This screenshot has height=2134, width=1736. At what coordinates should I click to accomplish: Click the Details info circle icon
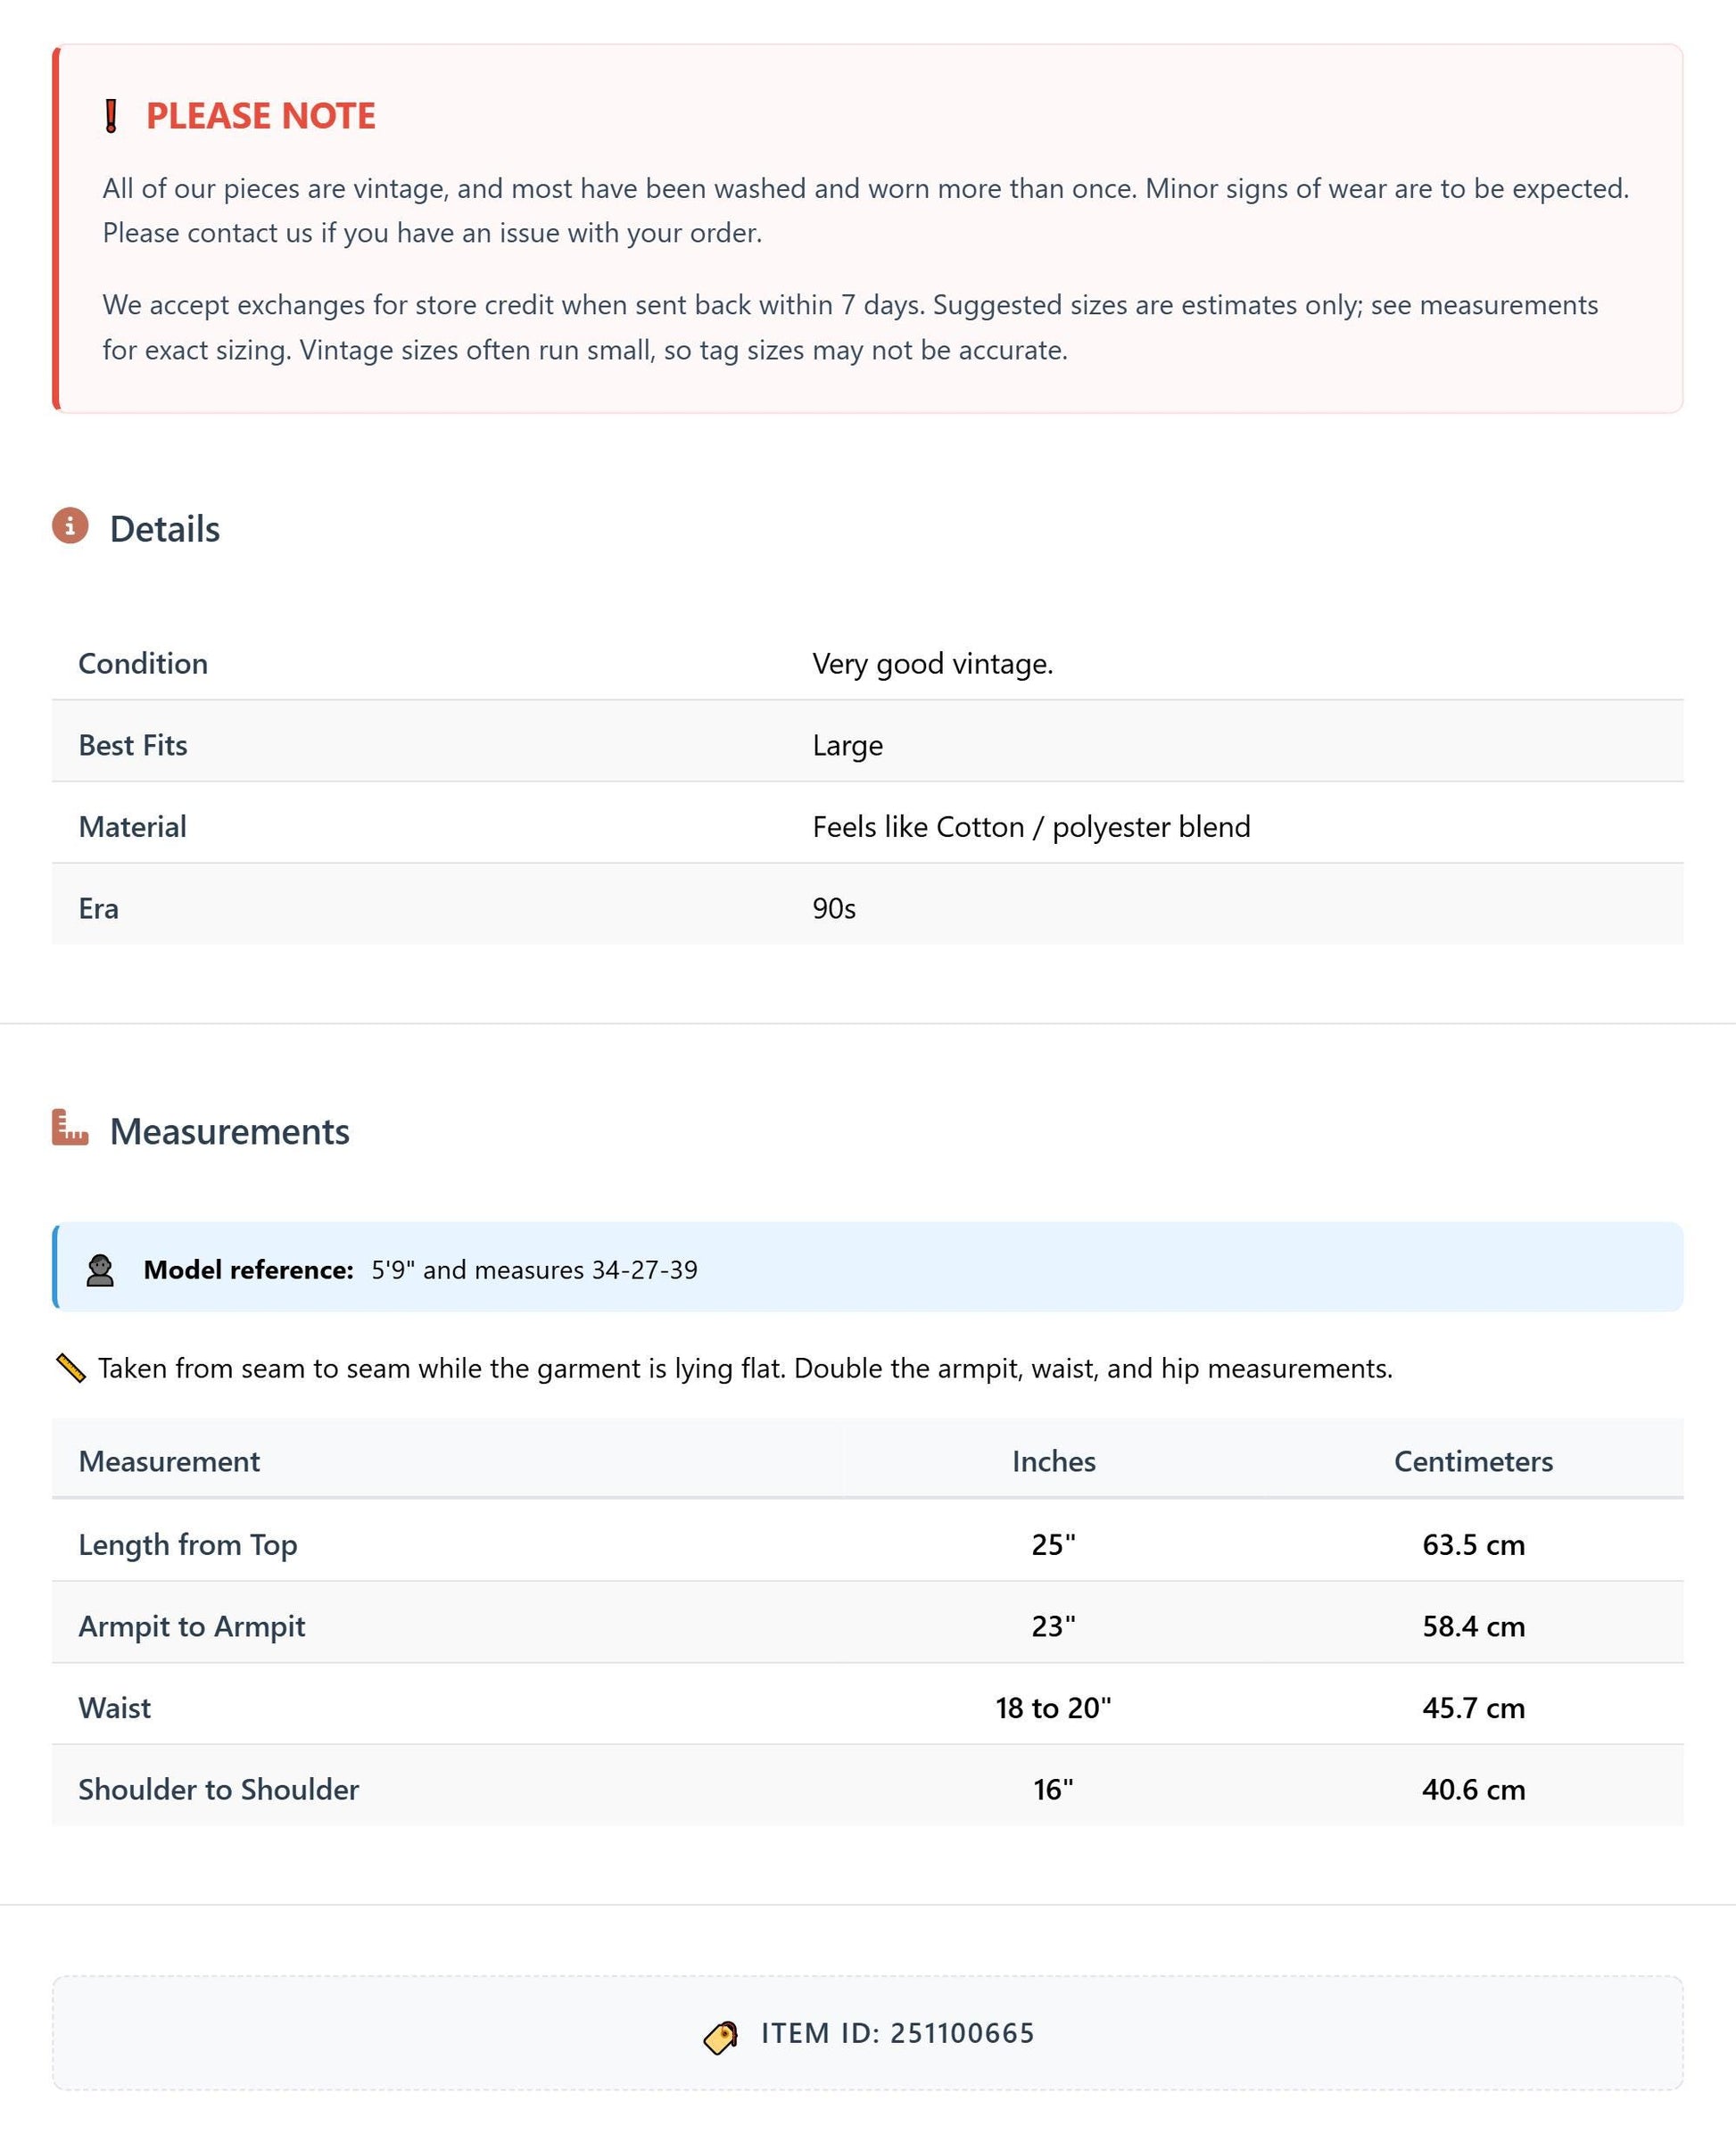tap(70, 525)
